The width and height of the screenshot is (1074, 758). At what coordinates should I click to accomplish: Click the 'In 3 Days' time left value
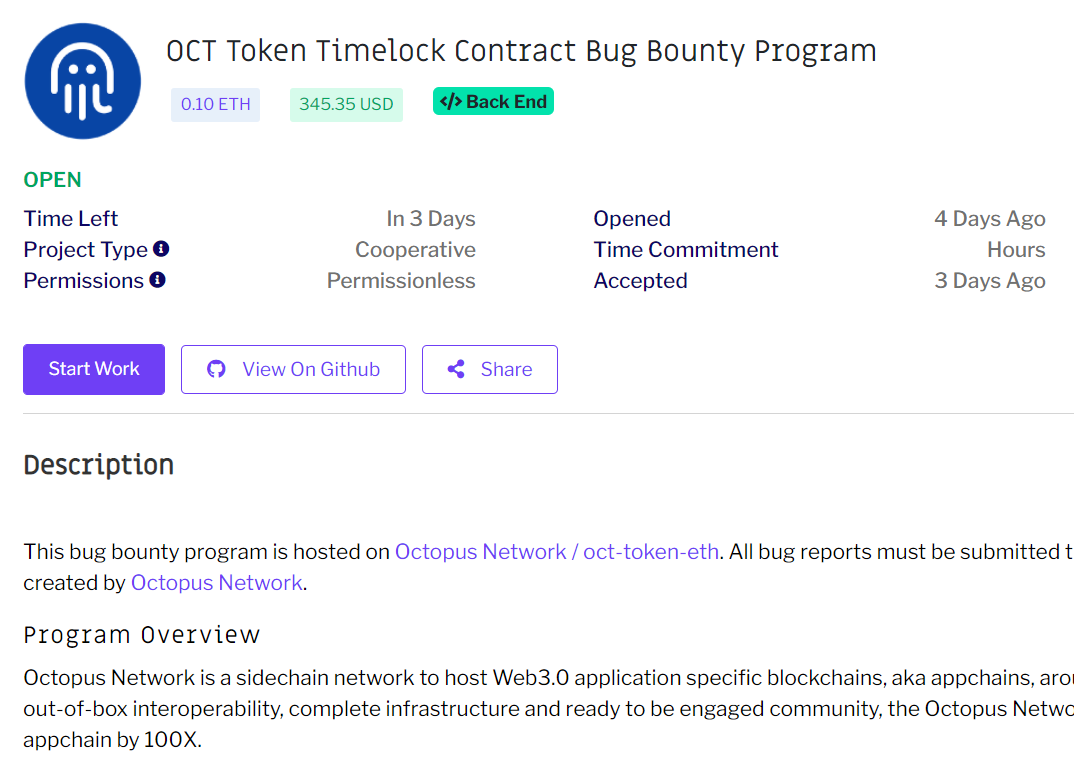point(431,219)
